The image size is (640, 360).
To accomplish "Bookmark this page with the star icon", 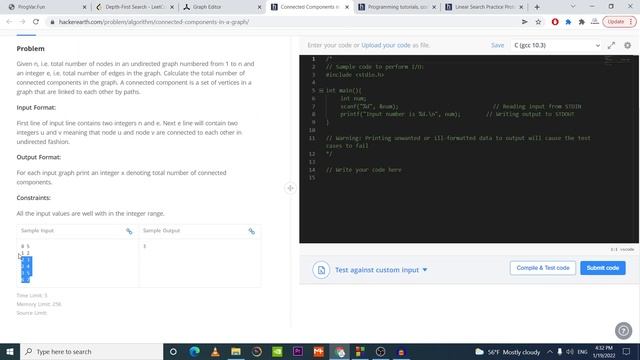I will click(538, 22).
